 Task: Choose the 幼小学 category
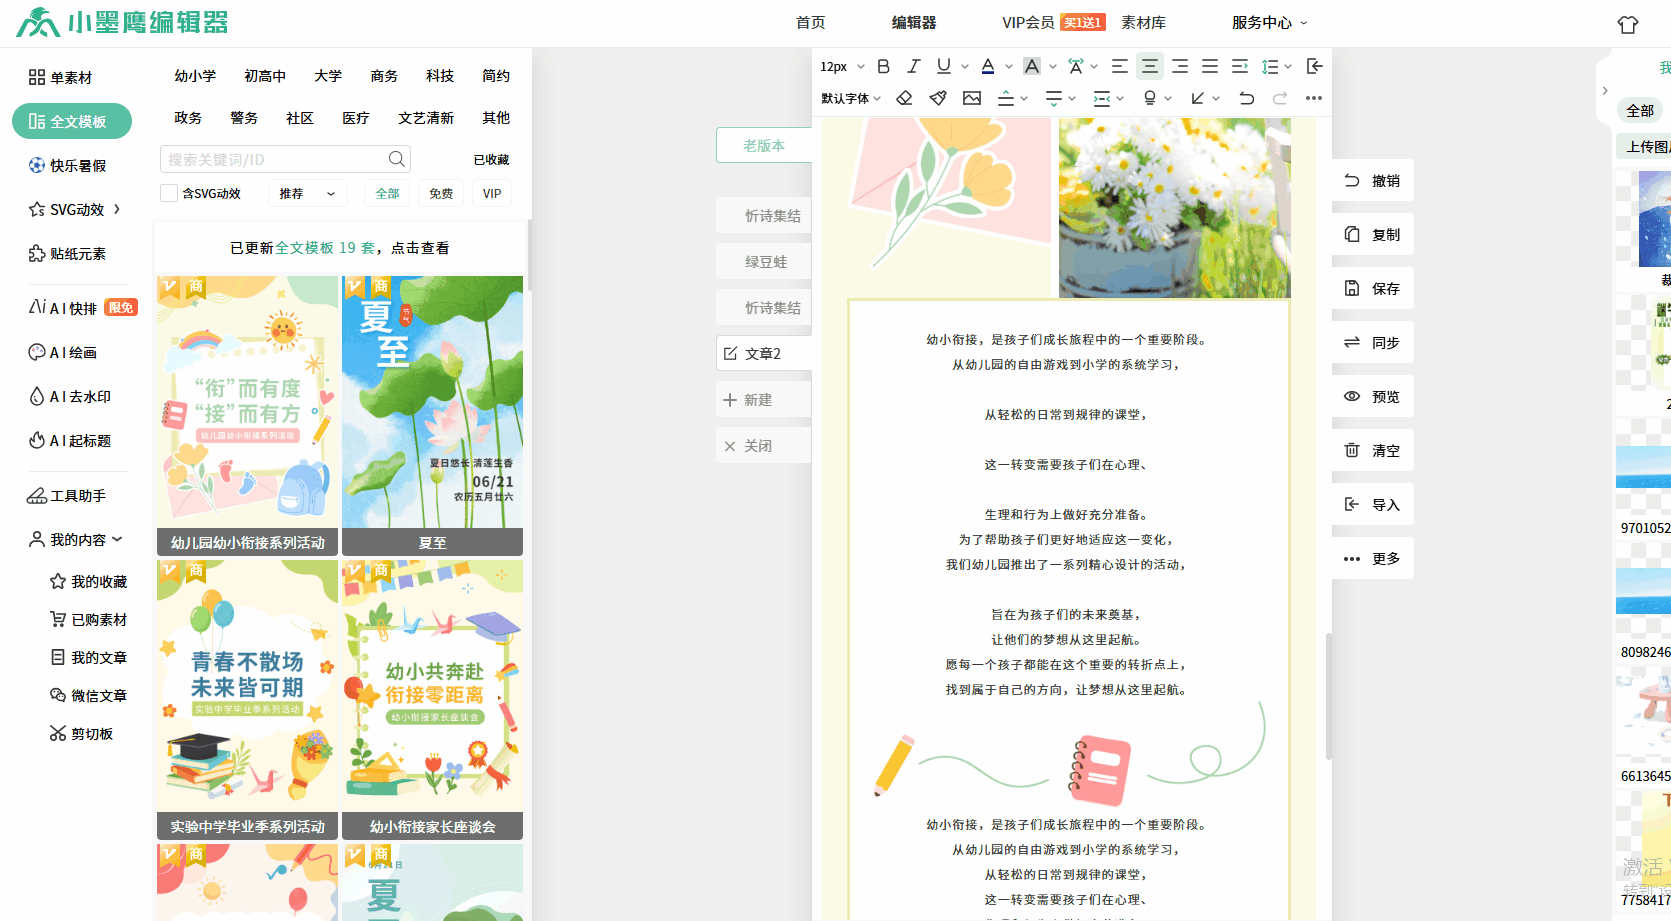pos(195,75)
